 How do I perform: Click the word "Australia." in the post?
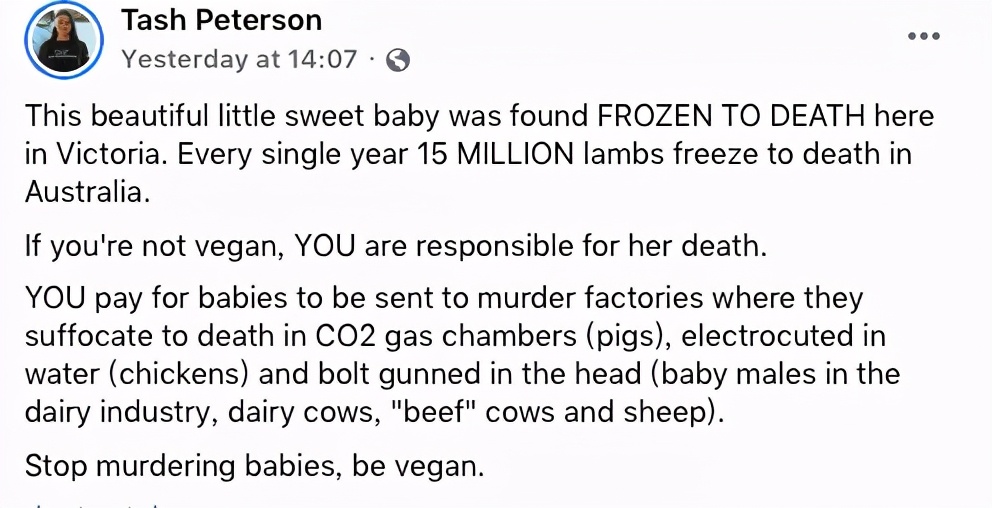coord(87,192)
